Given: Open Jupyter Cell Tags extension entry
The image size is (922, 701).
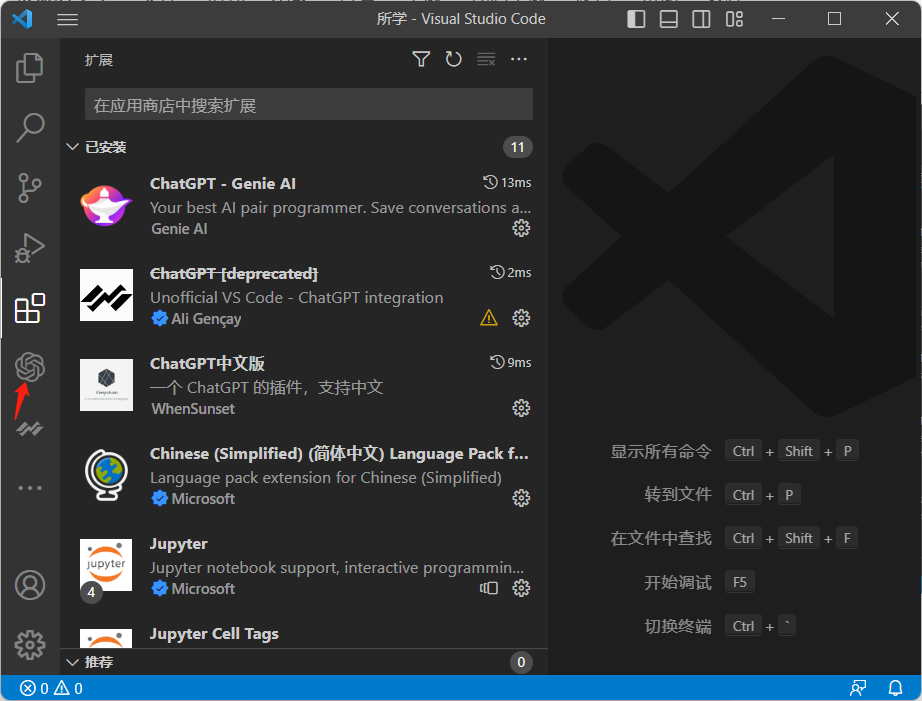Looking at the screenshot, I should tap(304, 630).
